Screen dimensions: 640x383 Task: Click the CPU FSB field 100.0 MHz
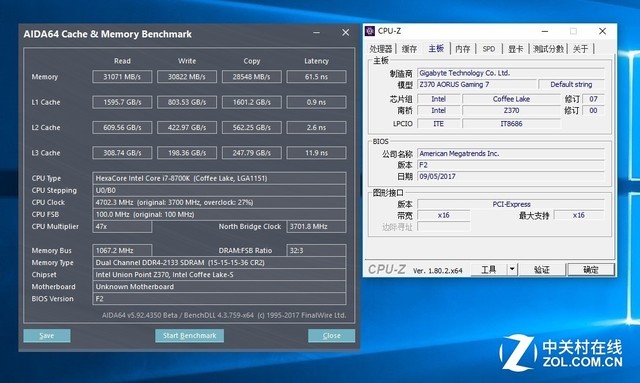[x=219, y=214]
